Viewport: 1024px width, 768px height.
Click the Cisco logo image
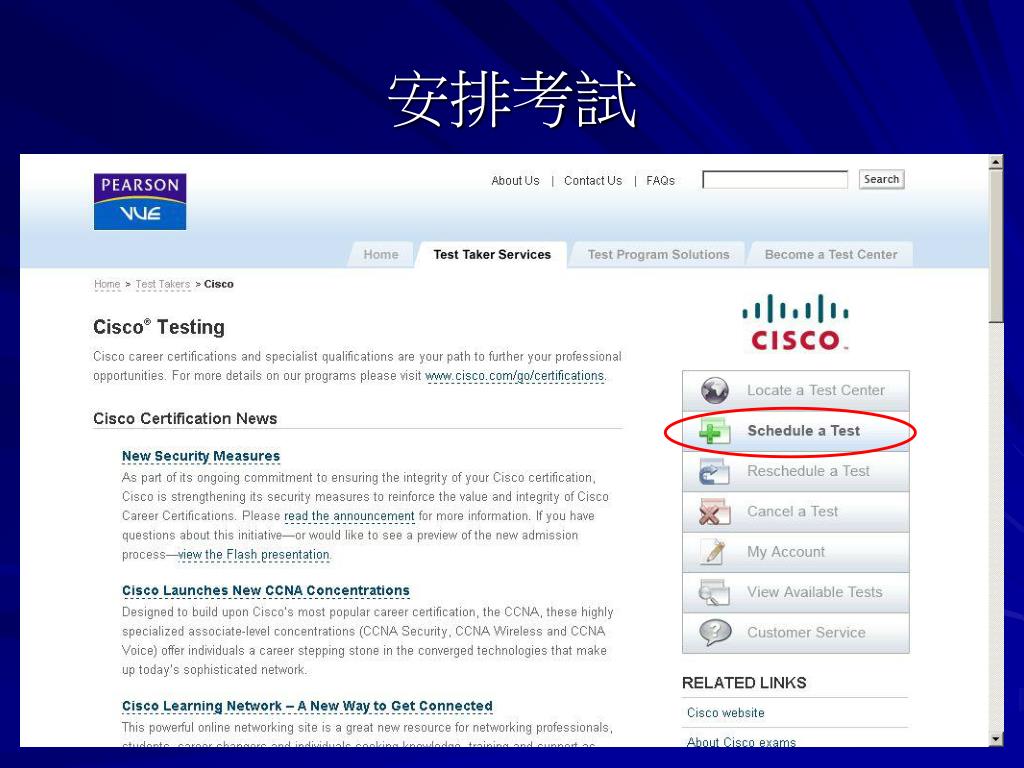[x=795, y=323]
